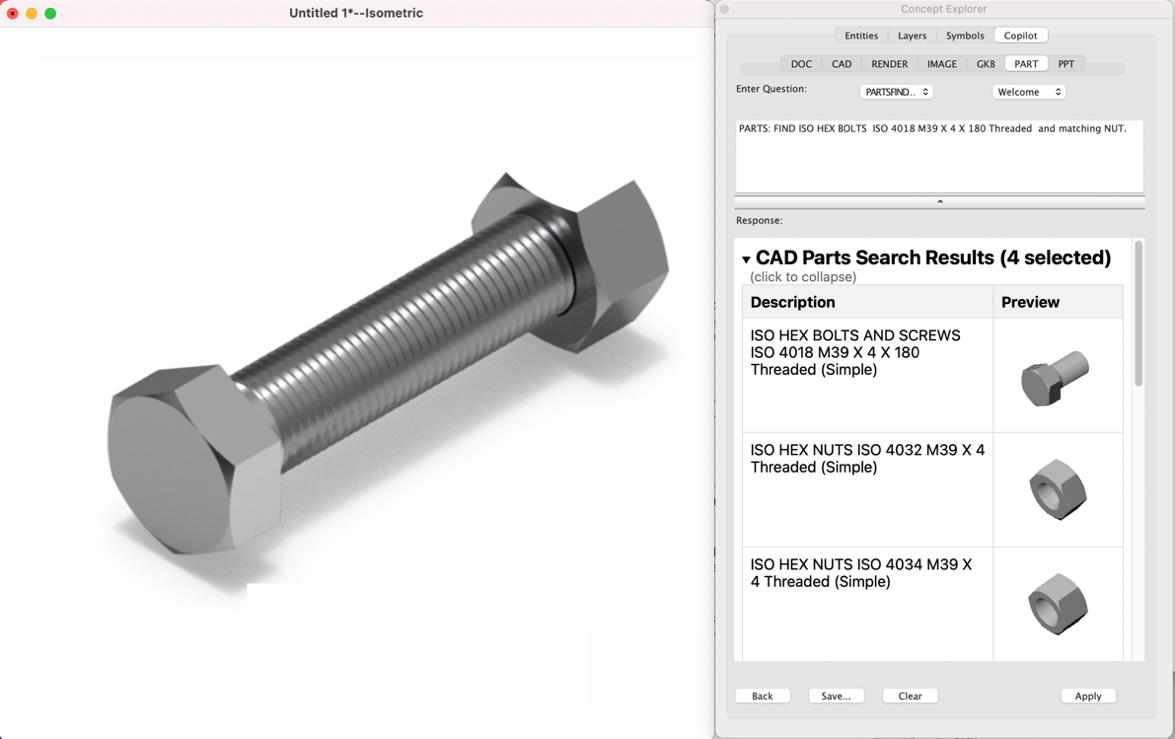Click the ISO HEX NUTS ISO 4032 description

[868, 459]
